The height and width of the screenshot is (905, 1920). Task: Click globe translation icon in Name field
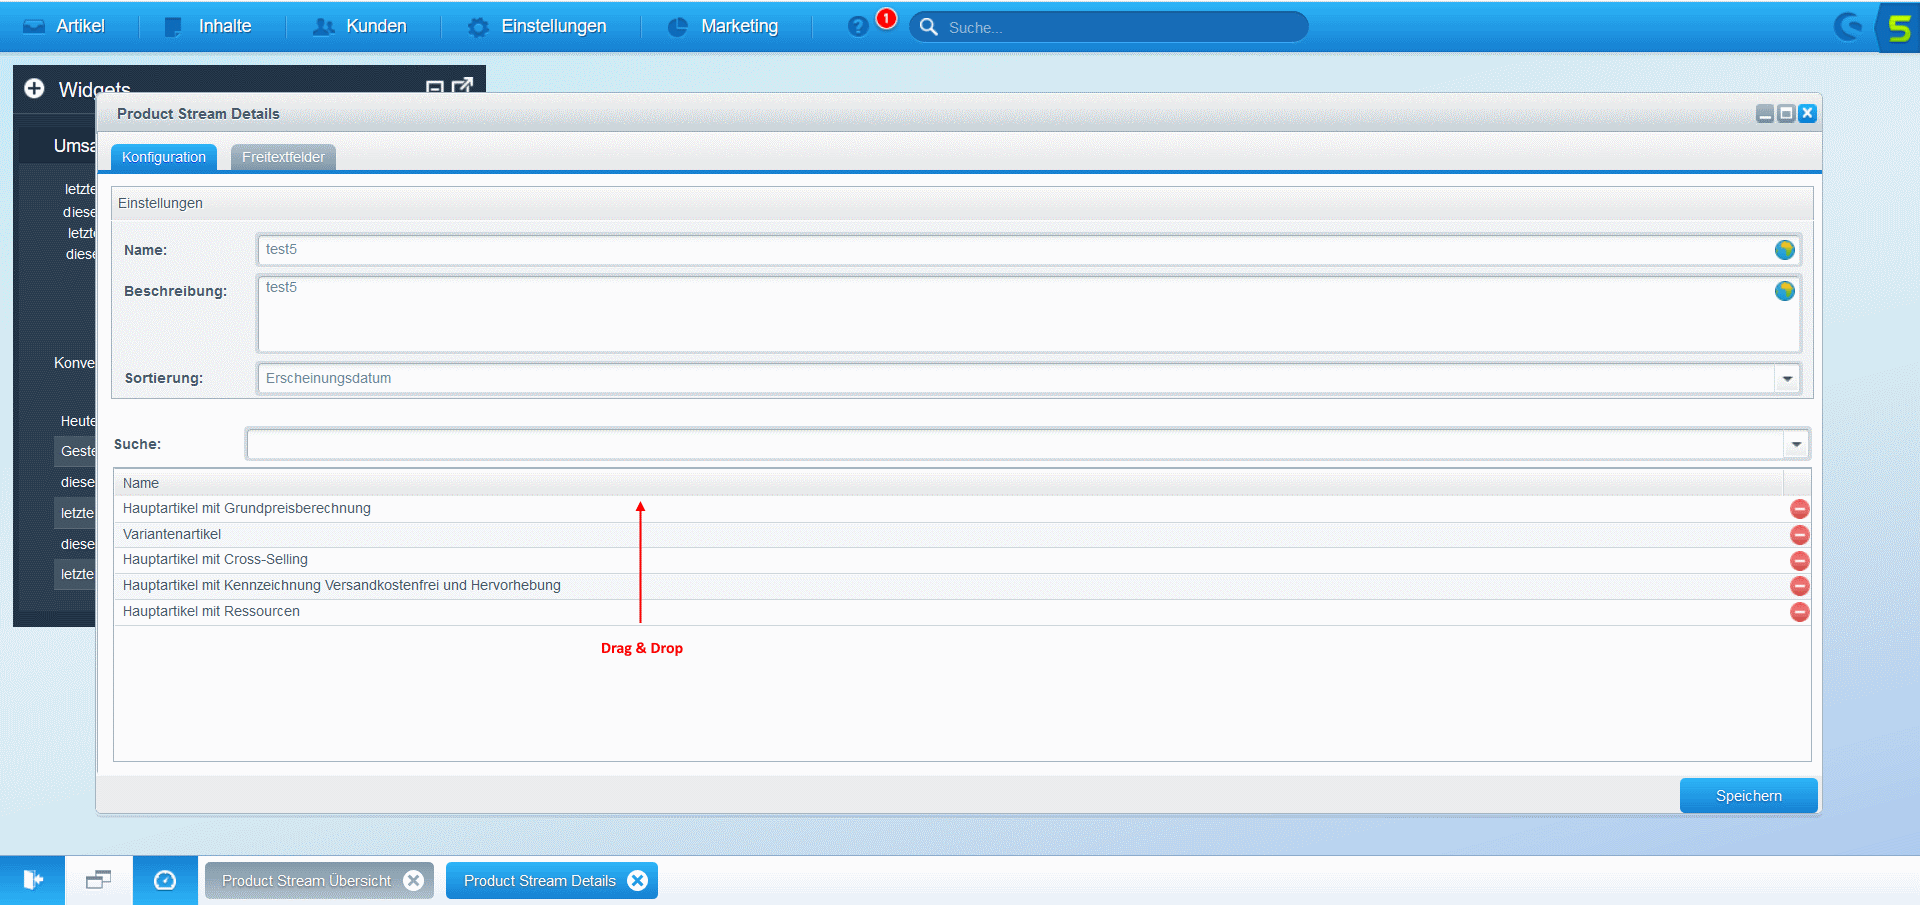coord(1784,250)
